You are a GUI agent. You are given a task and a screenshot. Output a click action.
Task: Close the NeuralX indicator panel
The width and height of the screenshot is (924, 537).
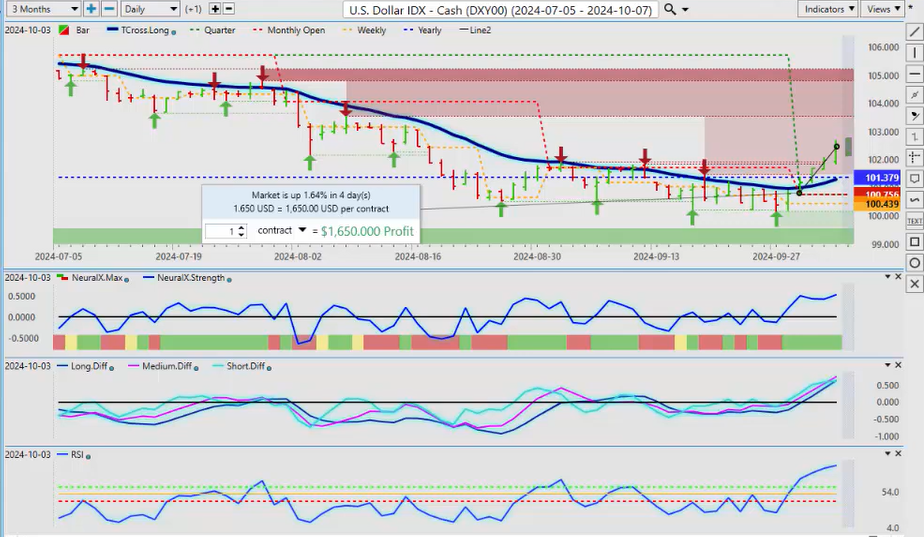click(x=898, y=276)
